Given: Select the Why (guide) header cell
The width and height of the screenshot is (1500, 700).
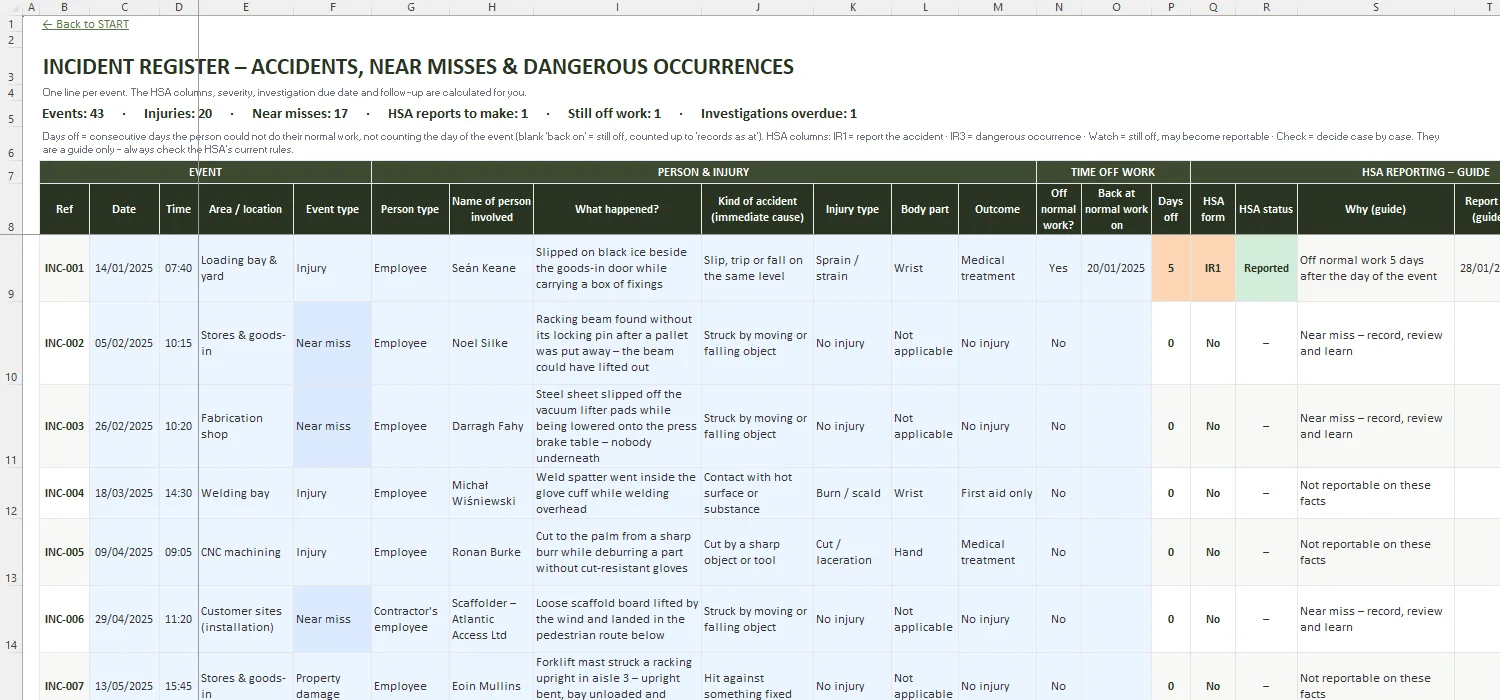Looking at the screenshot, I should pyautogui.click(x=1375, y=209).
